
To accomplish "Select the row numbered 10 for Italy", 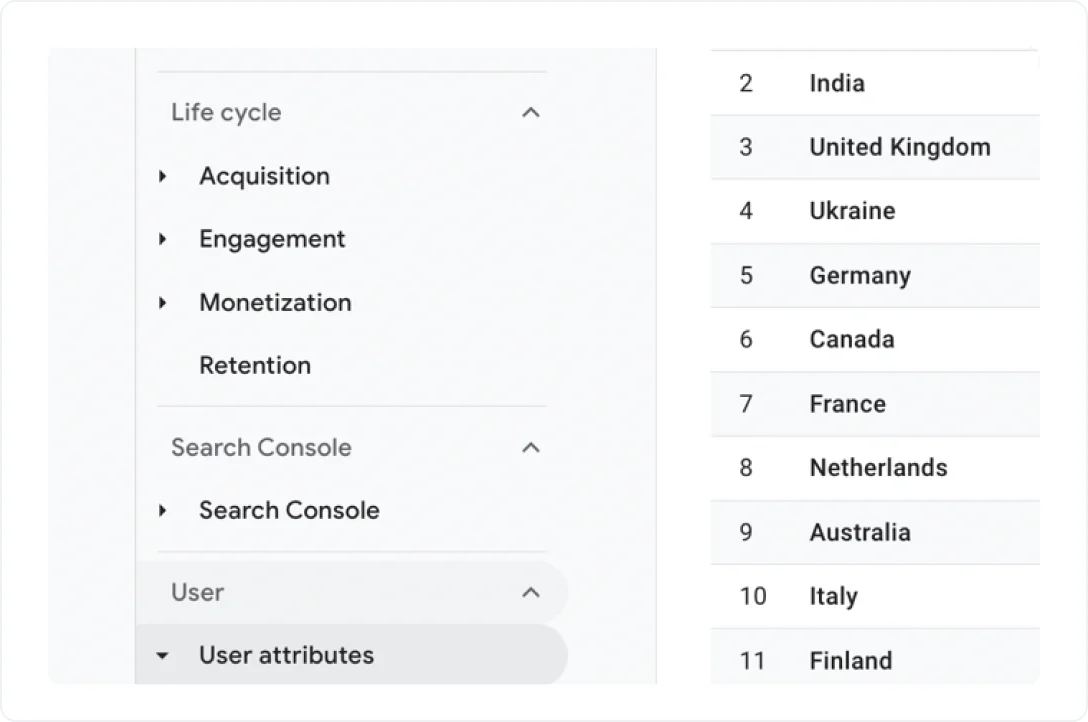I will coord(833,596).
